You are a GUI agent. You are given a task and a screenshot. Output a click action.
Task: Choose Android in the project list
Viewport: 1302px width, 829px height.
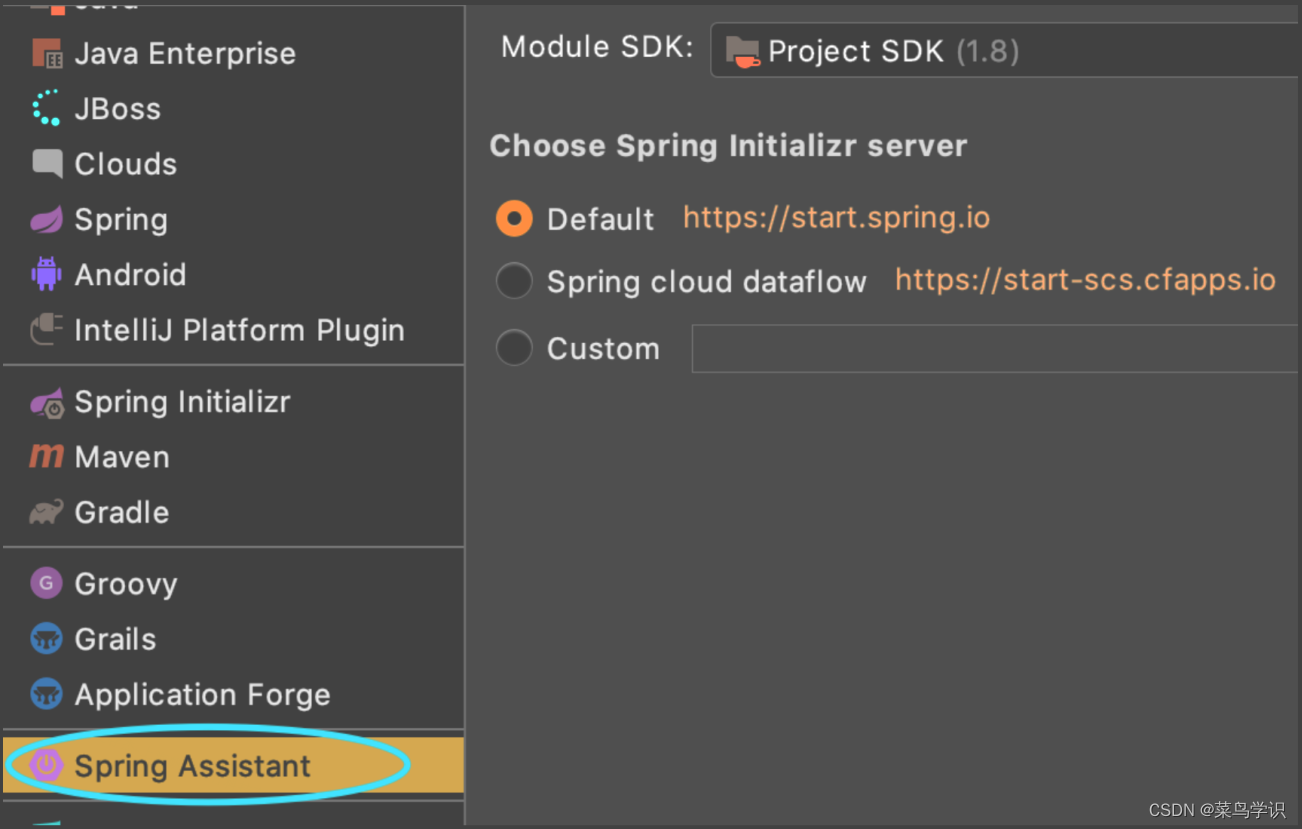[x=234, y=274]
